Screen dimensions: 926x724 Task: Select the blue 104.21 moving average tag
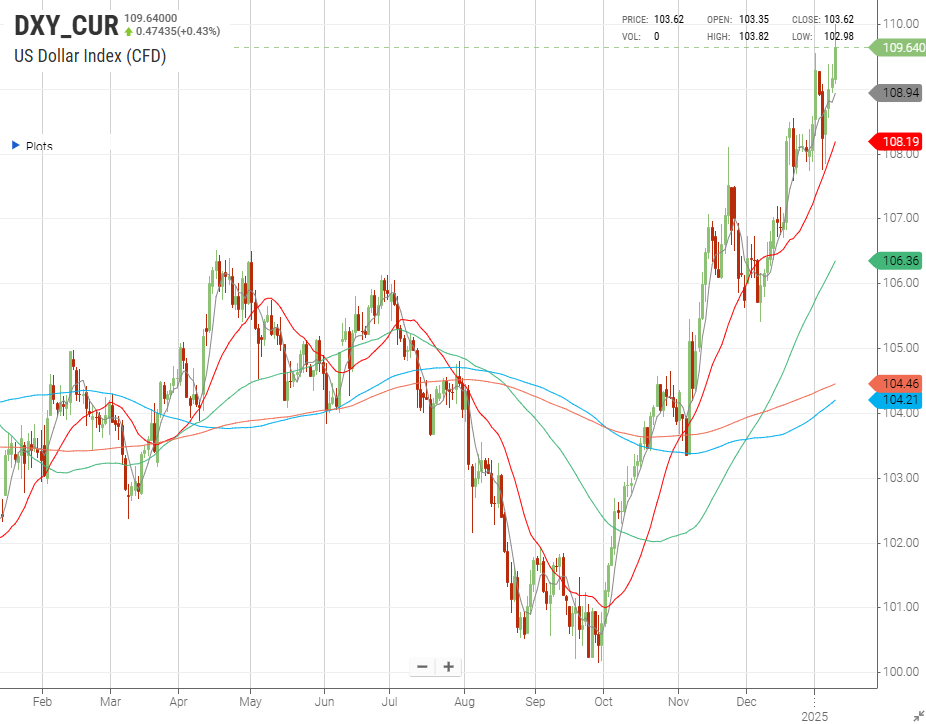(900, 400)
